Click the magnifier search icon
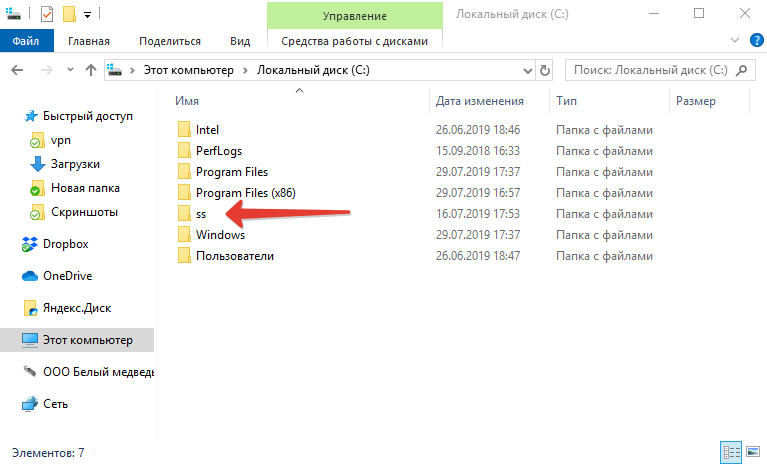The width and height of the screenshot is (767, 464). pos(742,70)
